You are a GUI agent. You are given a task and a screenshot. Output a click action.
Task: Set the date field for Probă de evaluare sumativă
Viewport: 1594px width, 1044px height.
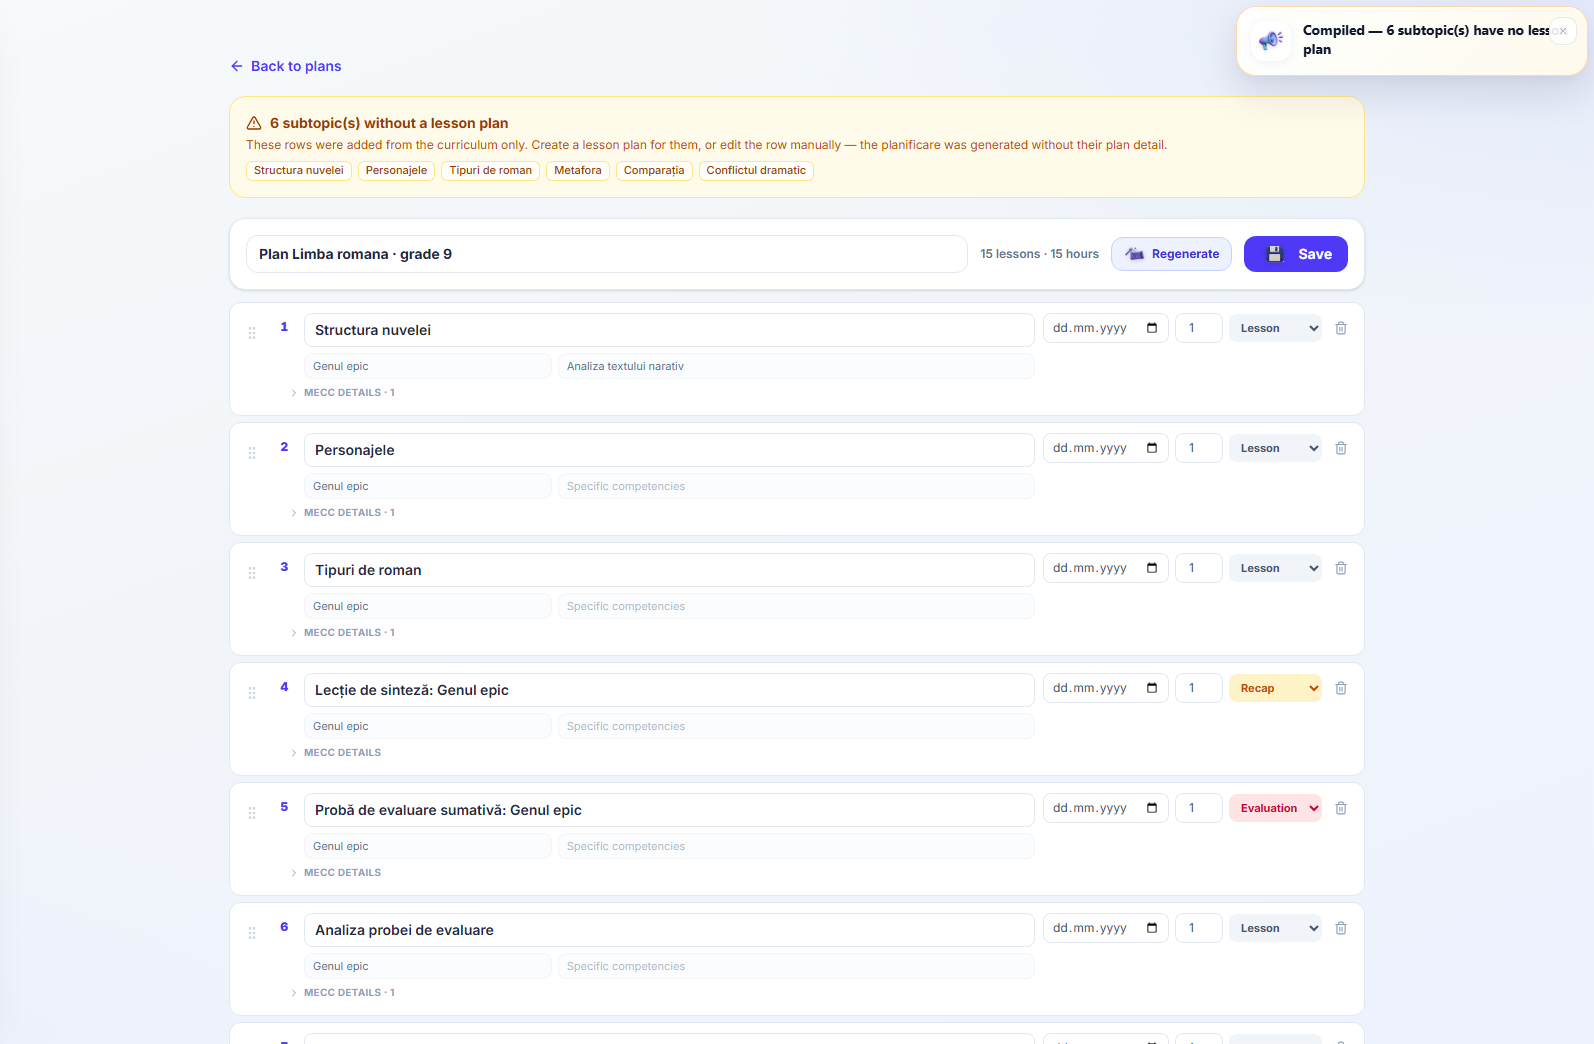click(1106, 808)
